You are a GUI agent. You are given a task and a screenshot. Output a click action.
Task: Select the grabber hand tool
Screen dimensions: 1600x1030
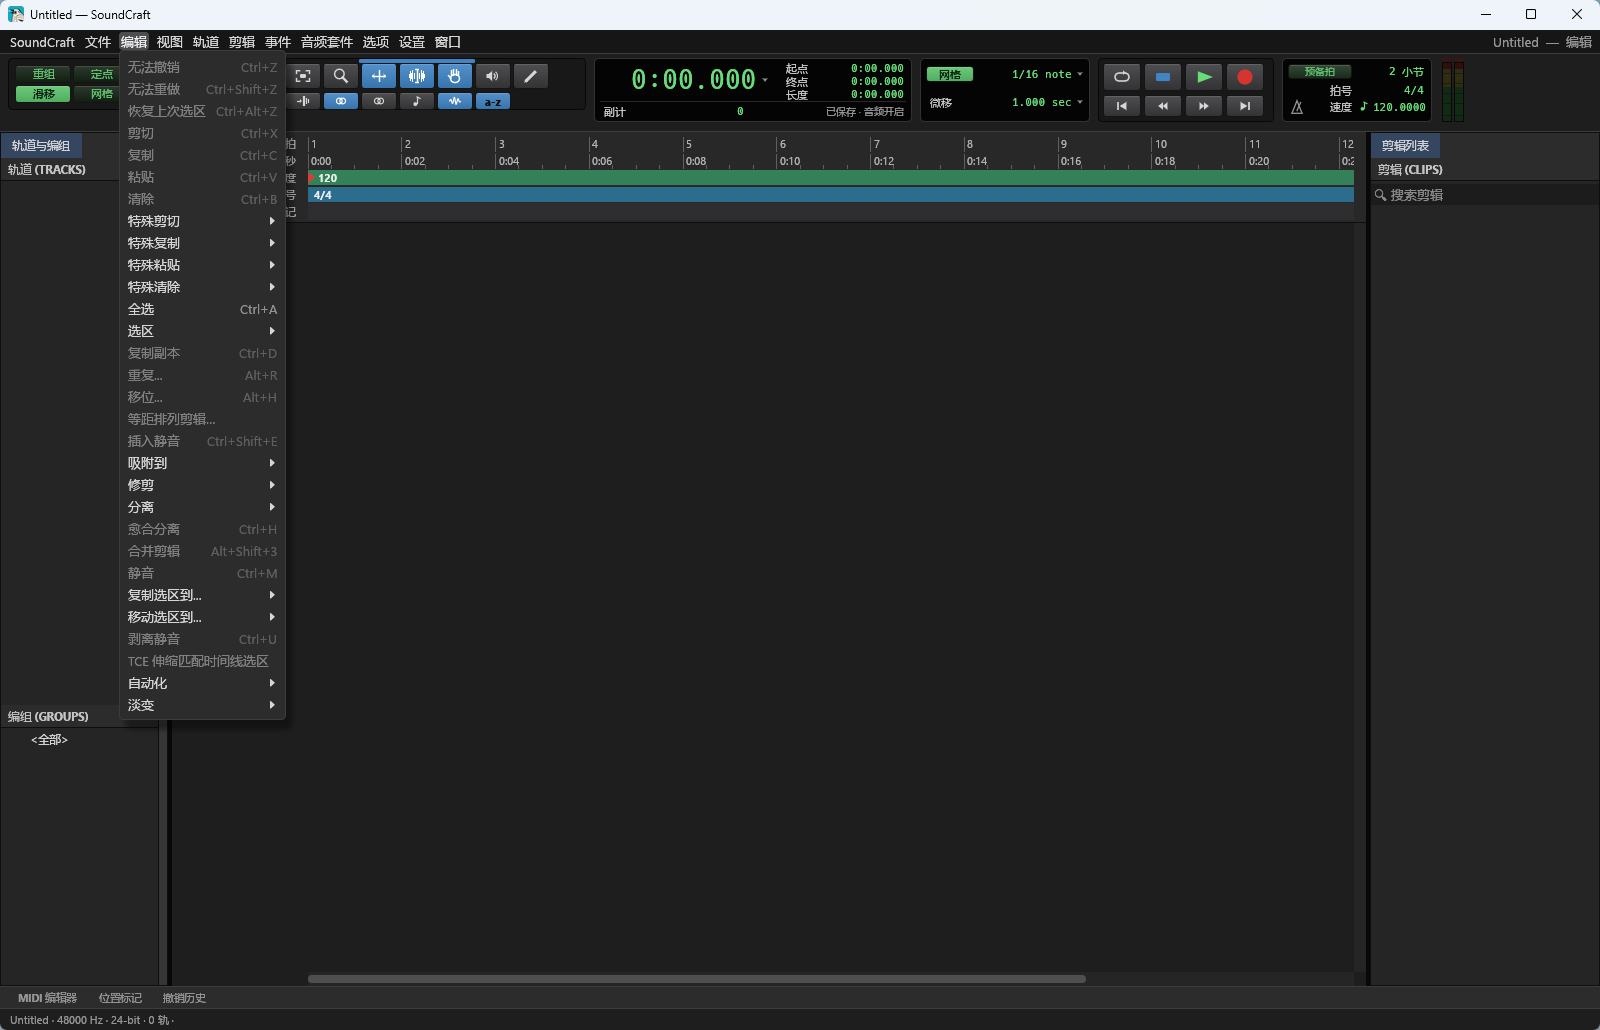point(455,76)
